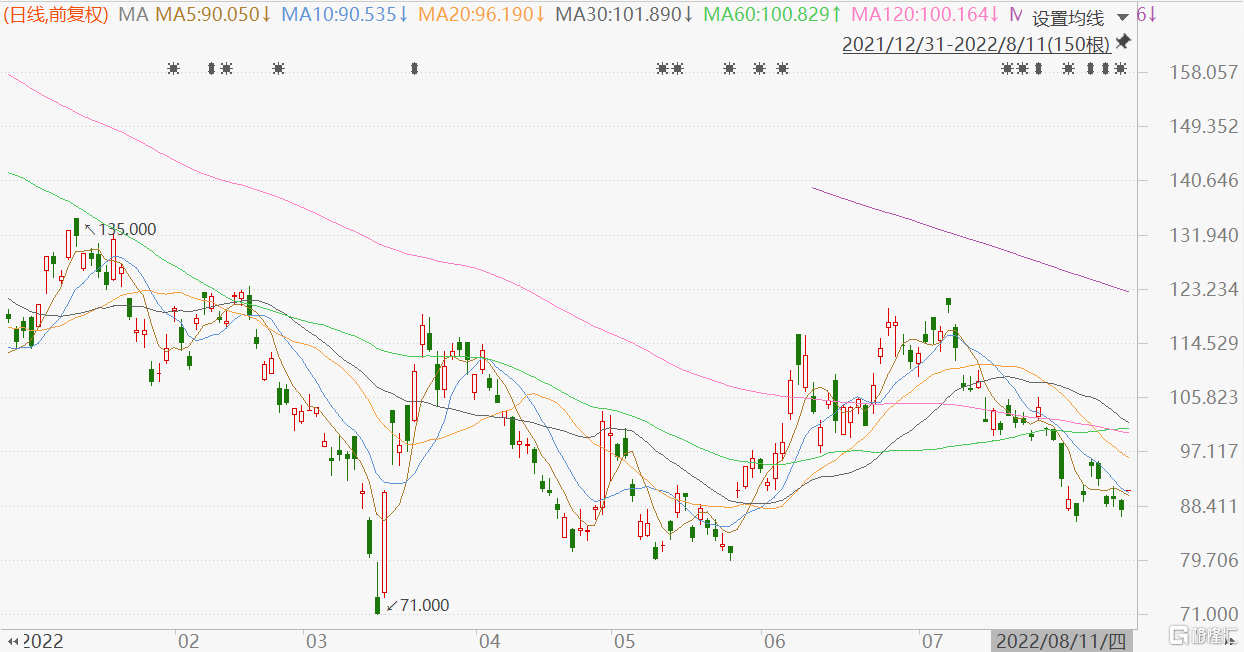
Task: Select the (日线,前复权) period label
Action: coord(56,15)
